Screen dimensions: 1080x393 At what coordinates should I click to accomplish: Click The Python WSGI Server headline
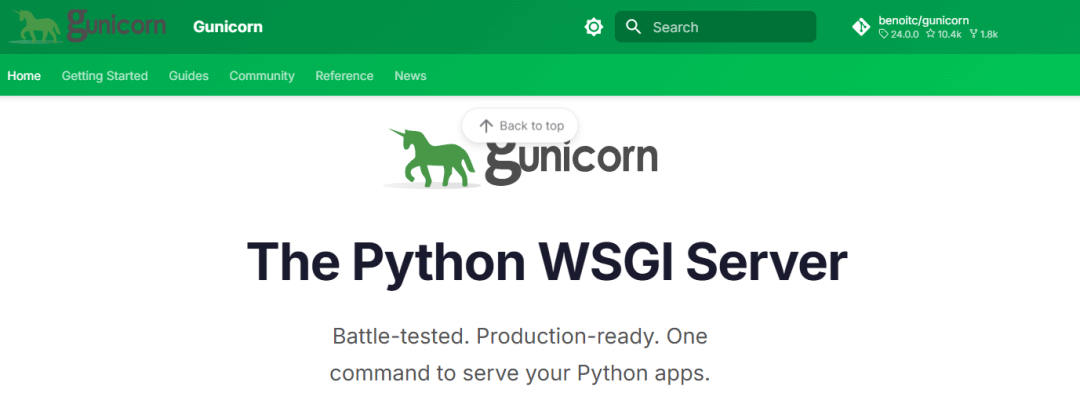click(x=547, y=262)
